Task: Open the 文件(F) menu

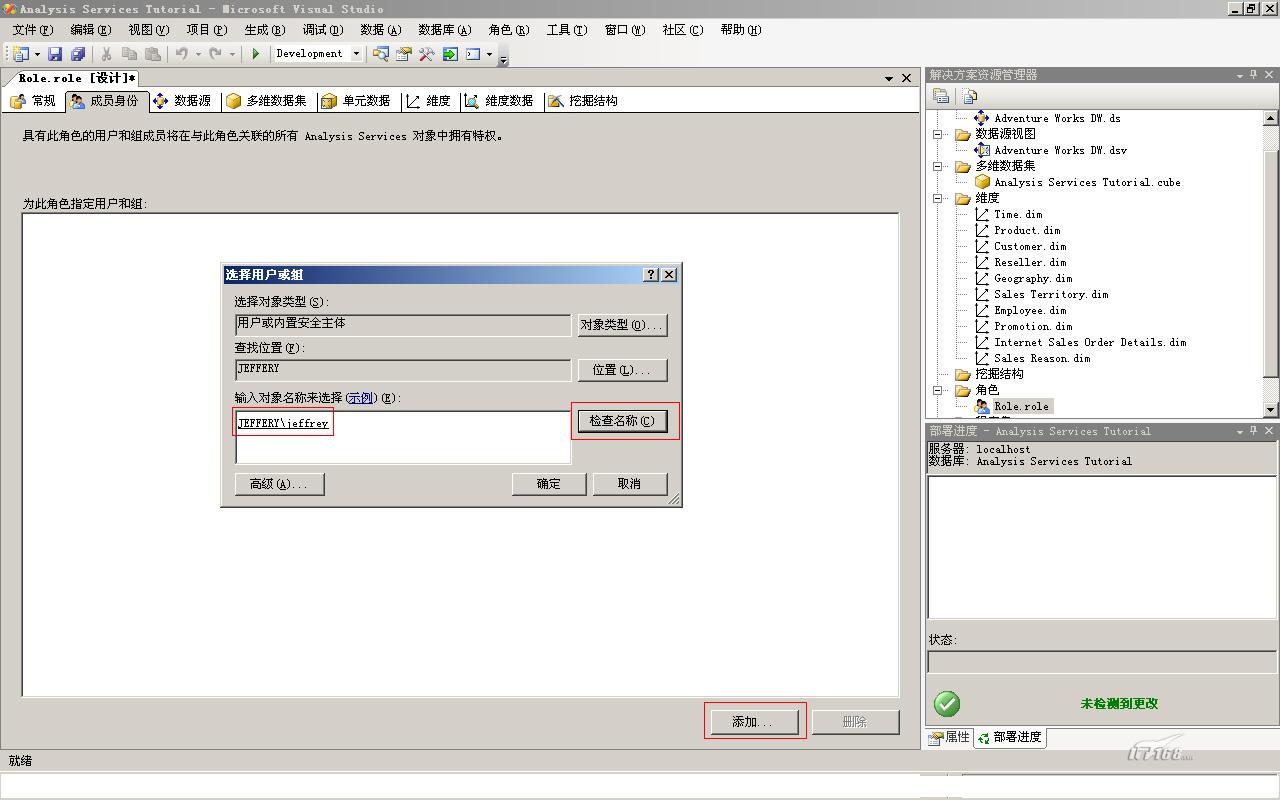Action: (x=33, y=30)
